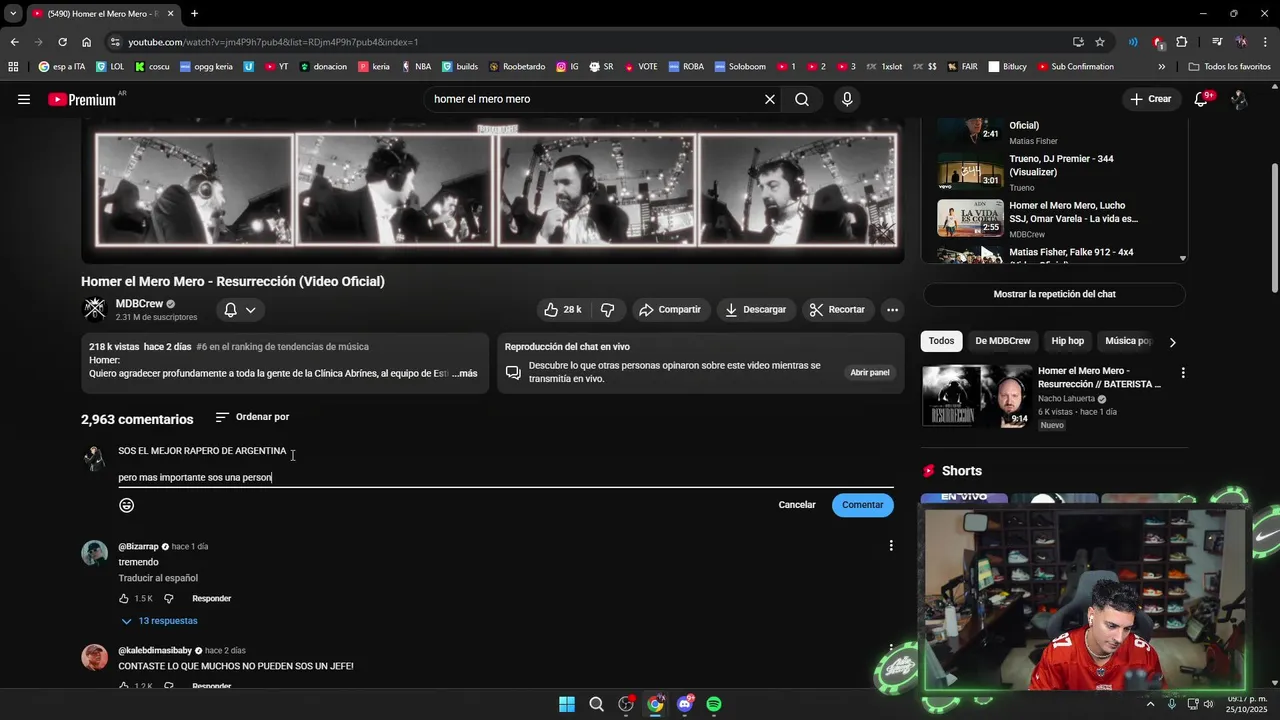
Task: Focus the YouTube search box
Action: 594,99
